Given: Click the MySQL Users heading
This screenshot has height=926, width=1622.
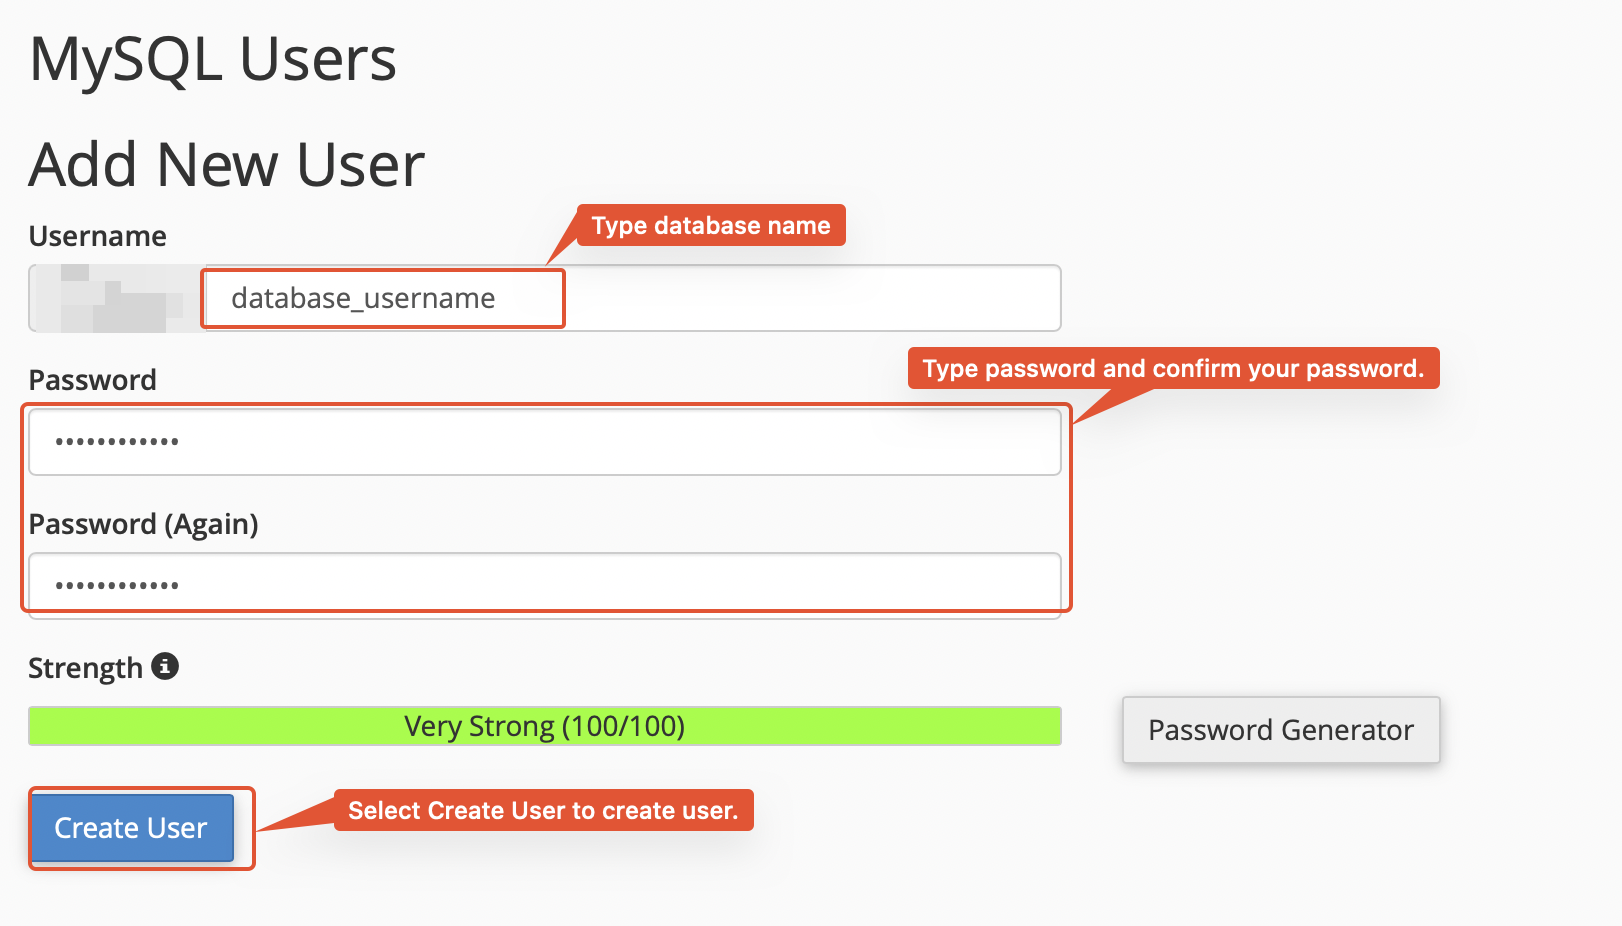Looking at the screenshot, I should 213,59.
